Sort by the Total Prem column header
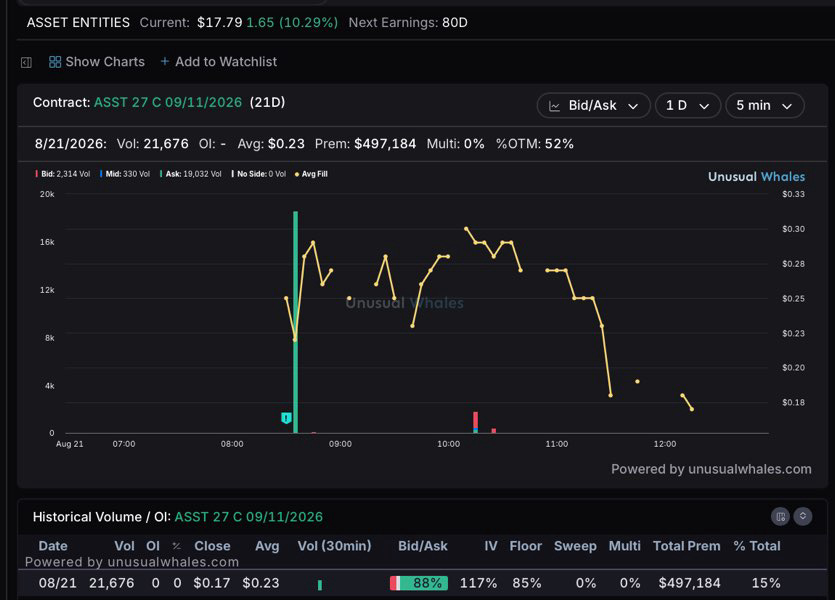 tap(686, 546)
